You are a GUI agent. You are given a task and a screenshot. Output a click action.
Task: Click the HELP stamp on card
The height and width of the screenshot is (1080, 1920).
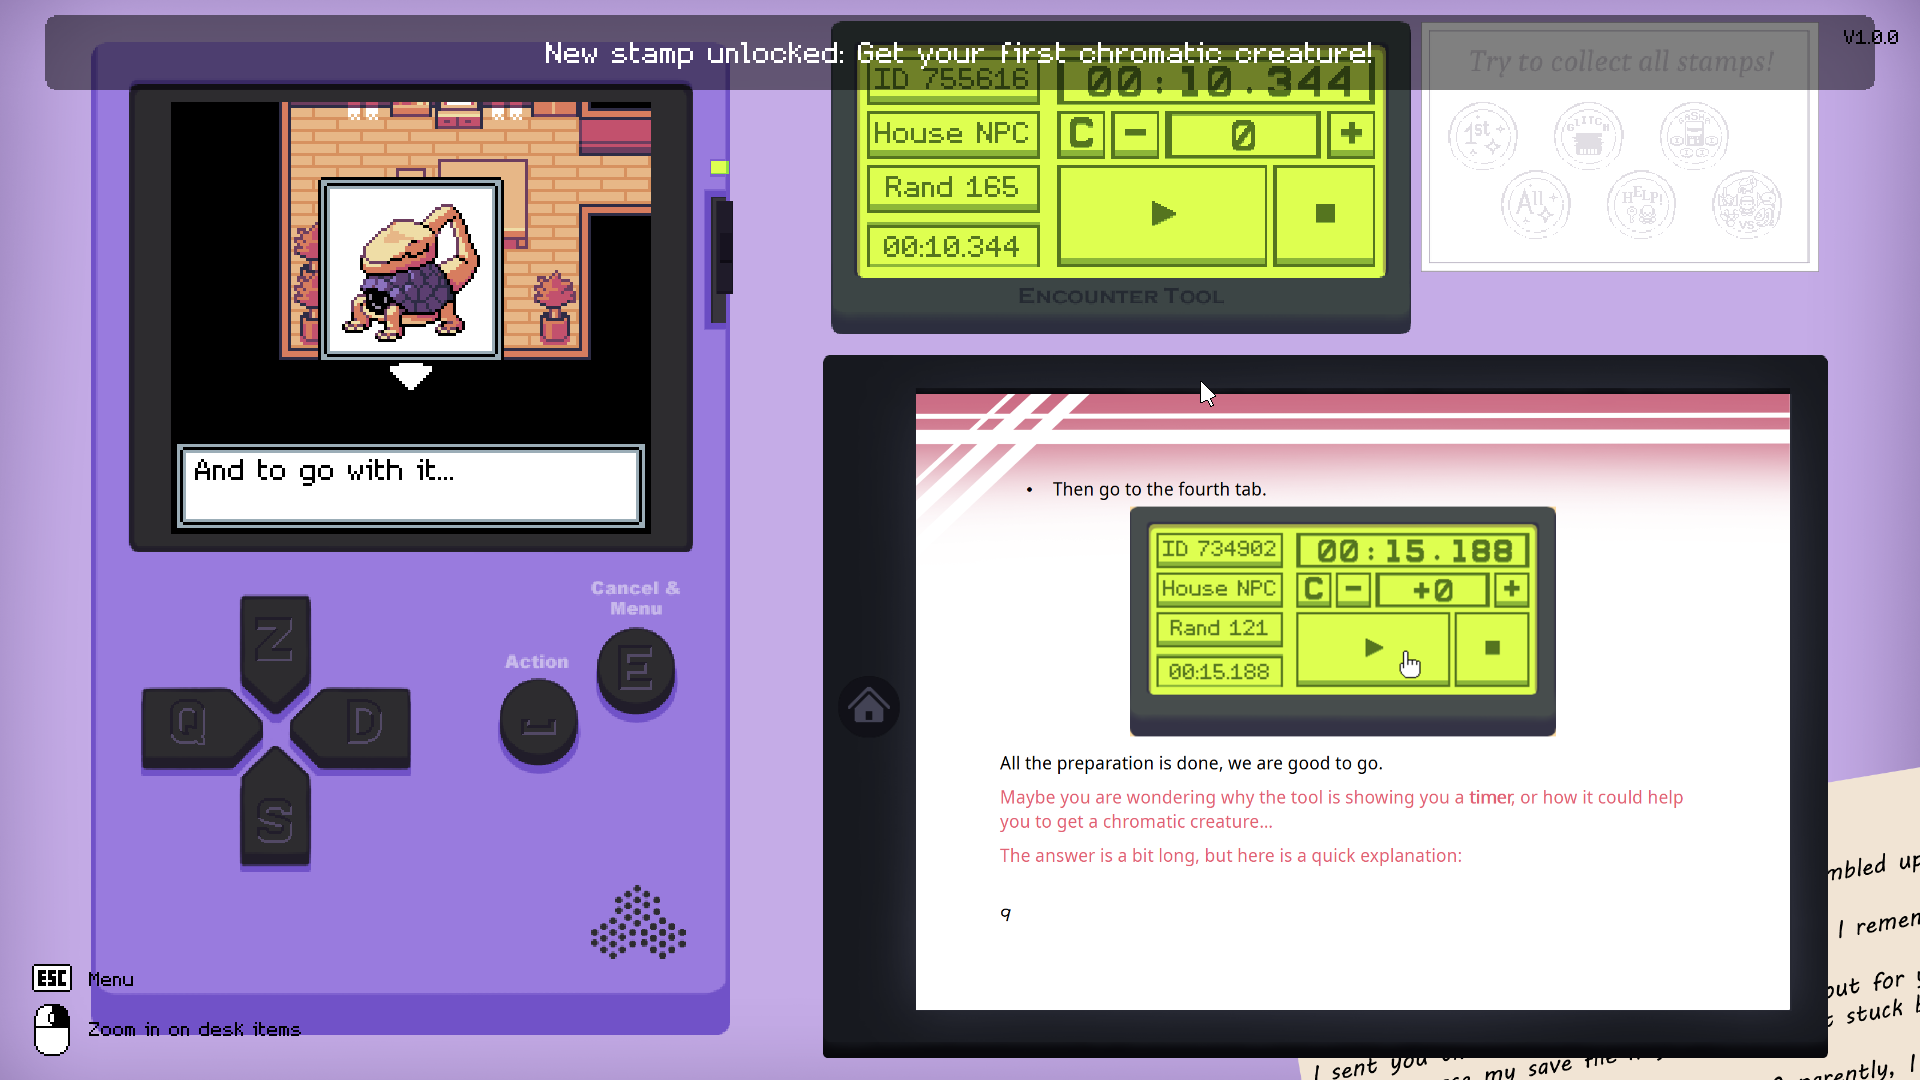[x=1641, y=204]
